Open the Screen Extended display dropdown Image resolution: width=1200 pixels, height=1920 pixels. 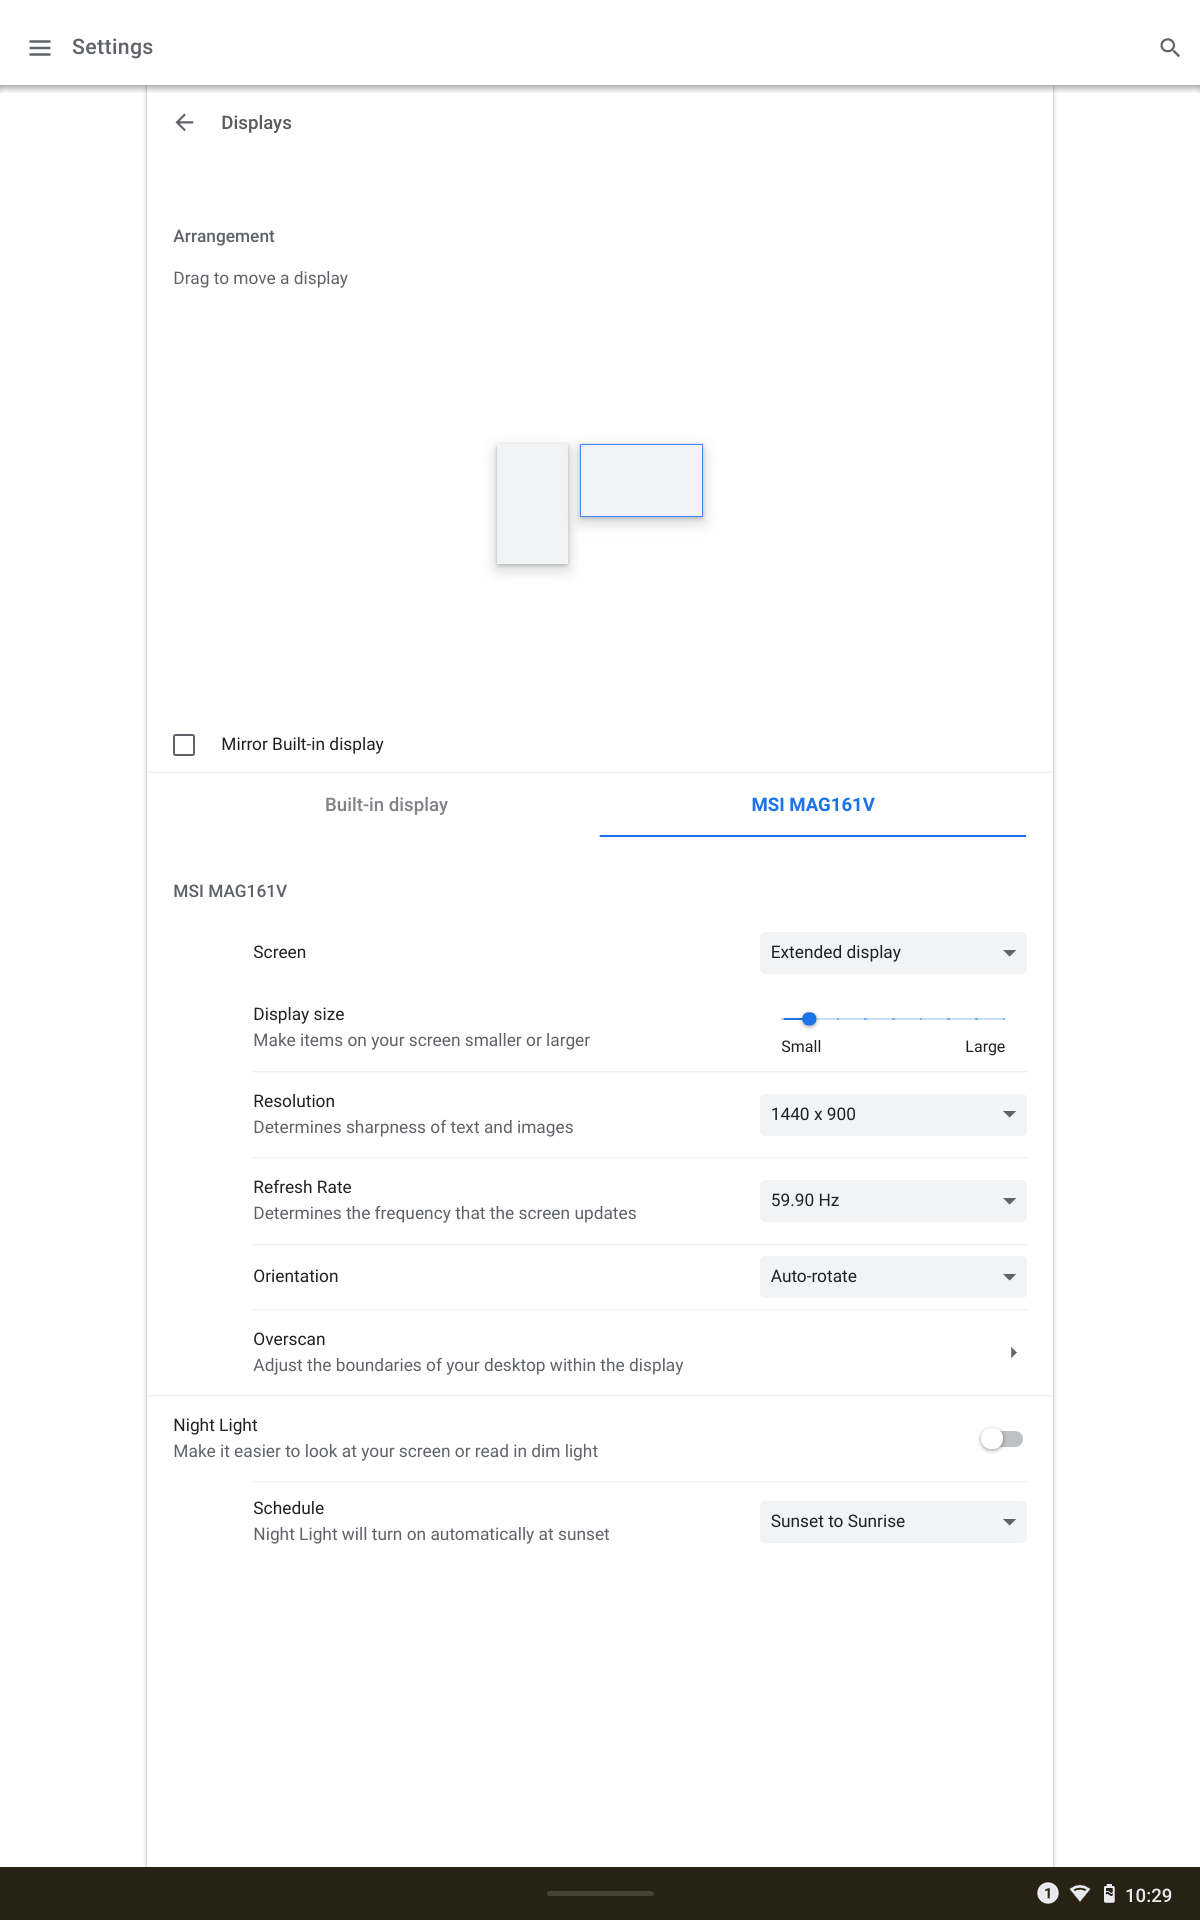(893, 953)
